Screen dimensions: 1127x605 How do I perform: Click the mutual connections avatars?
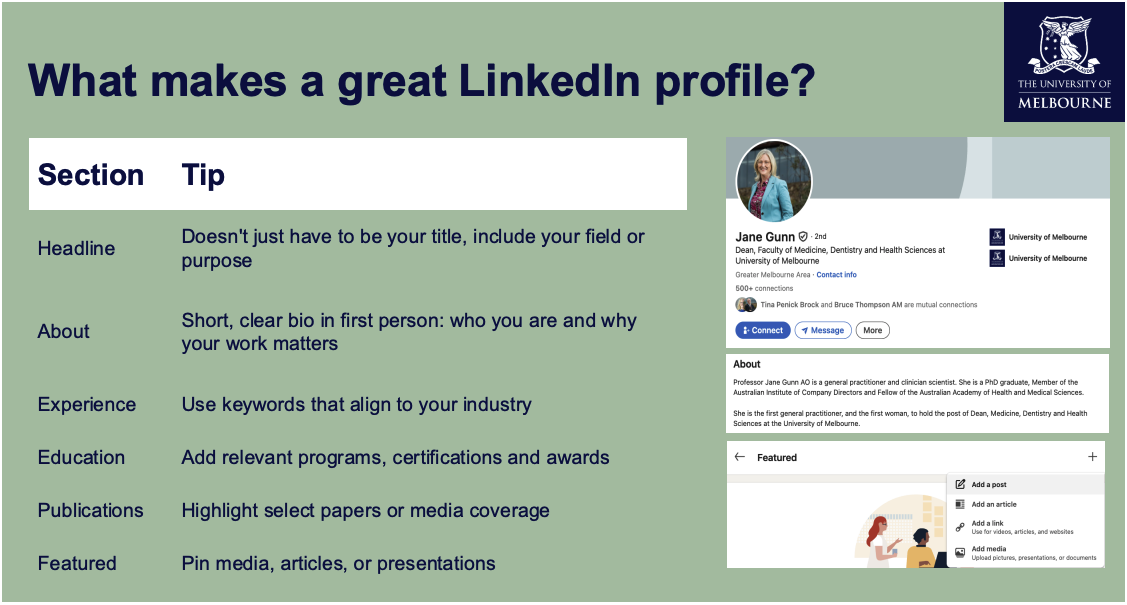click(746, 305)
